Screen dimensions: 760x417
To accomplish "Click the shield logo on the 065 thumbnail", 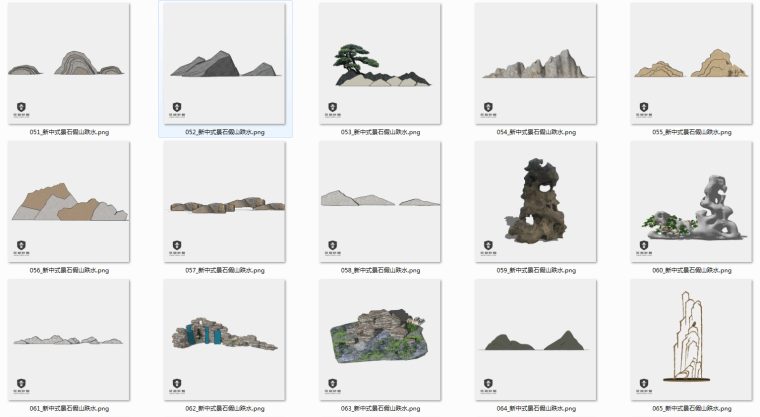I will 644,384.
